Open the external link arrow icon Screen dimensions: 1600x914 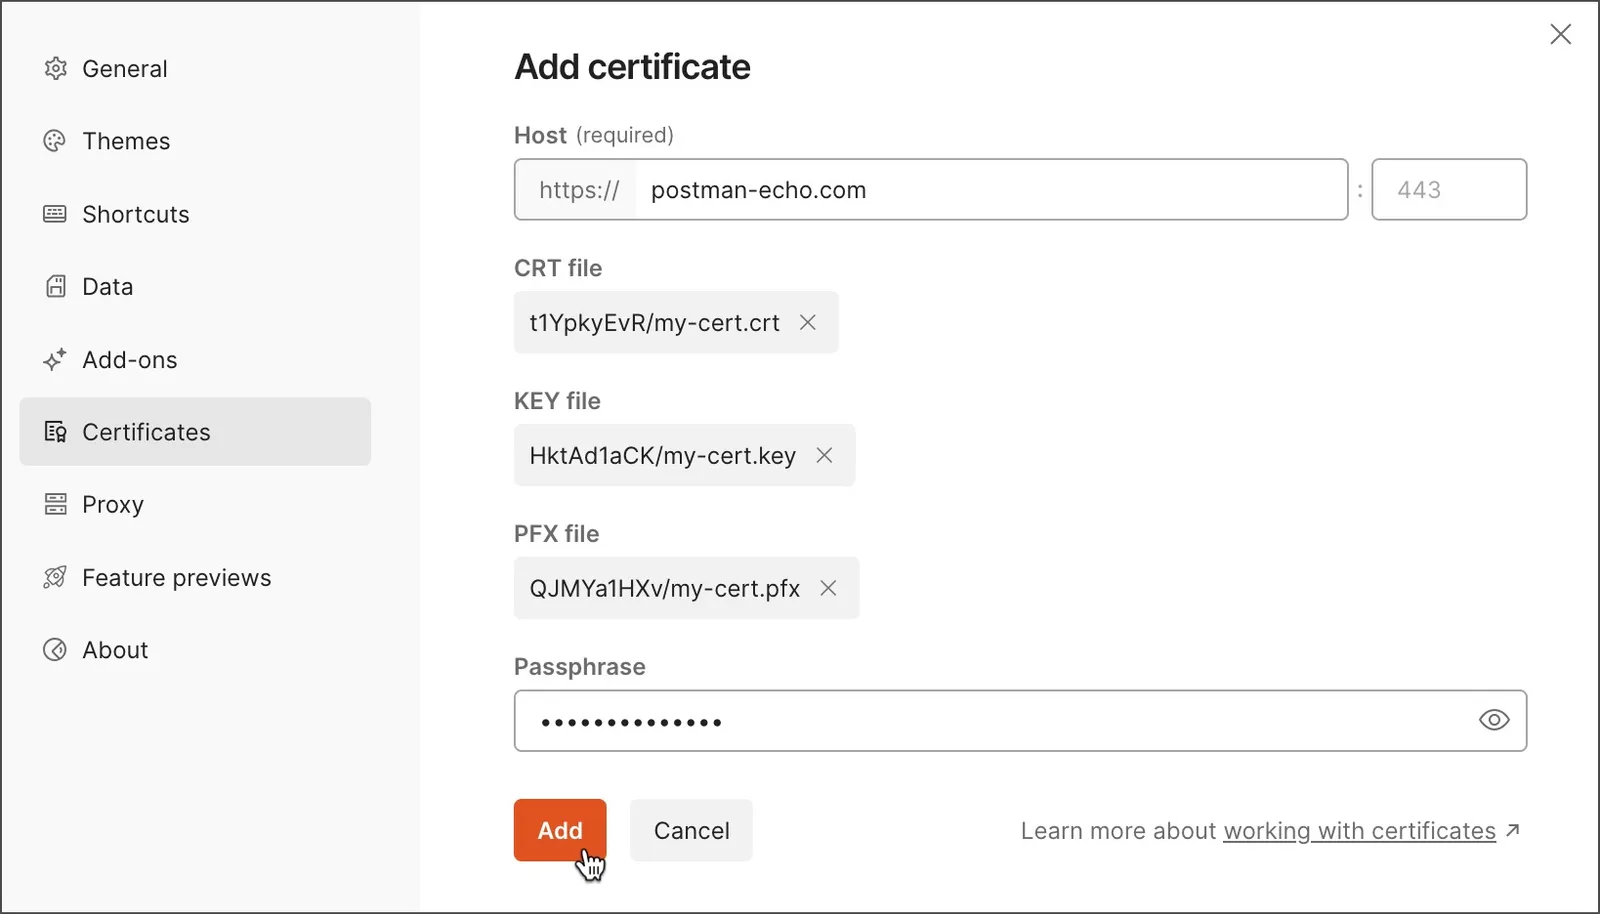[1513, 830]
